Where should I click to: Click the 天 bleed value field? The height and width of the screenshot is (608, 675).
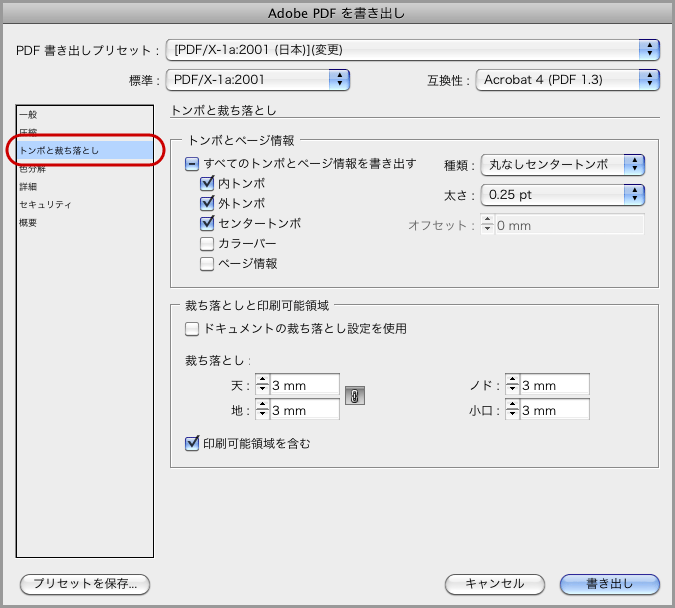coord(304,385)
